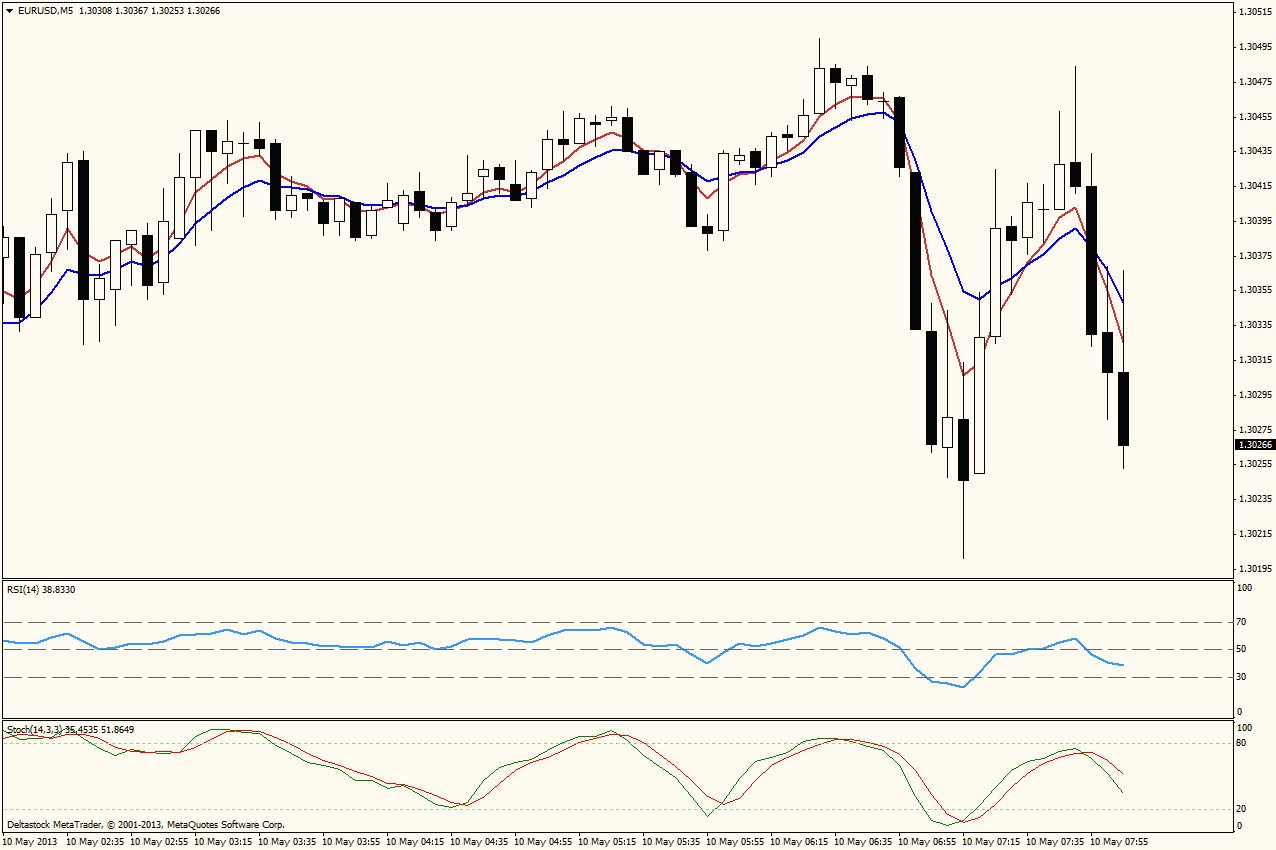Click the 10 May 02:35 time label

95,842
